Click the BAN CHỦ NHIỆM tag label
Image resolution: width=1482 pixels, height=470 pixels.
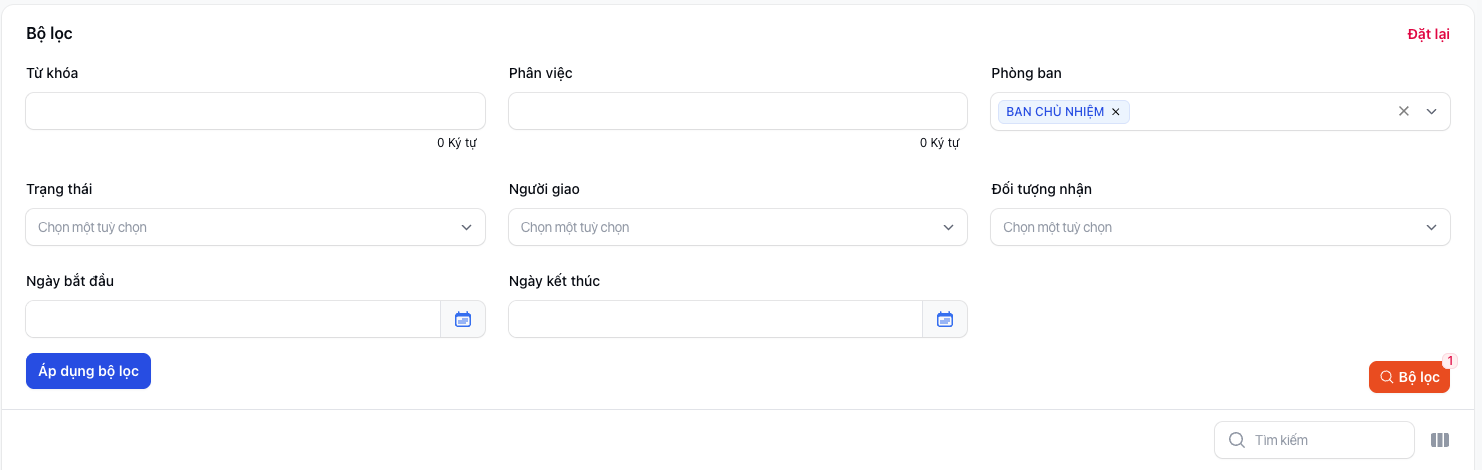[1055, 112]
